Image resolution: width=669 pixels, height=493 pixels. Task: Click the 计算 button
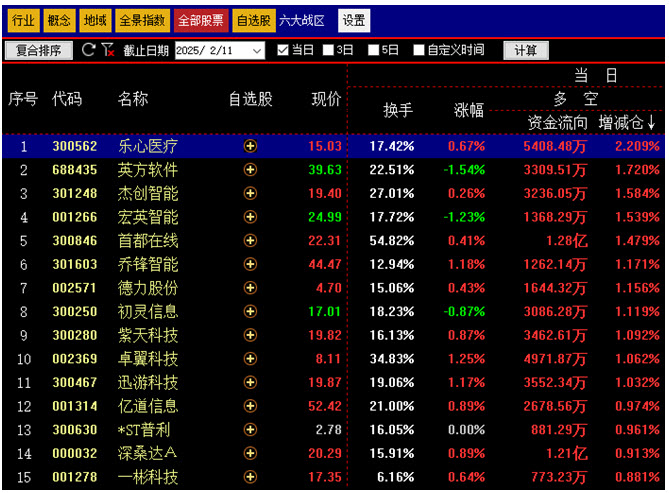pyautogui.click(x=526, y=50)
